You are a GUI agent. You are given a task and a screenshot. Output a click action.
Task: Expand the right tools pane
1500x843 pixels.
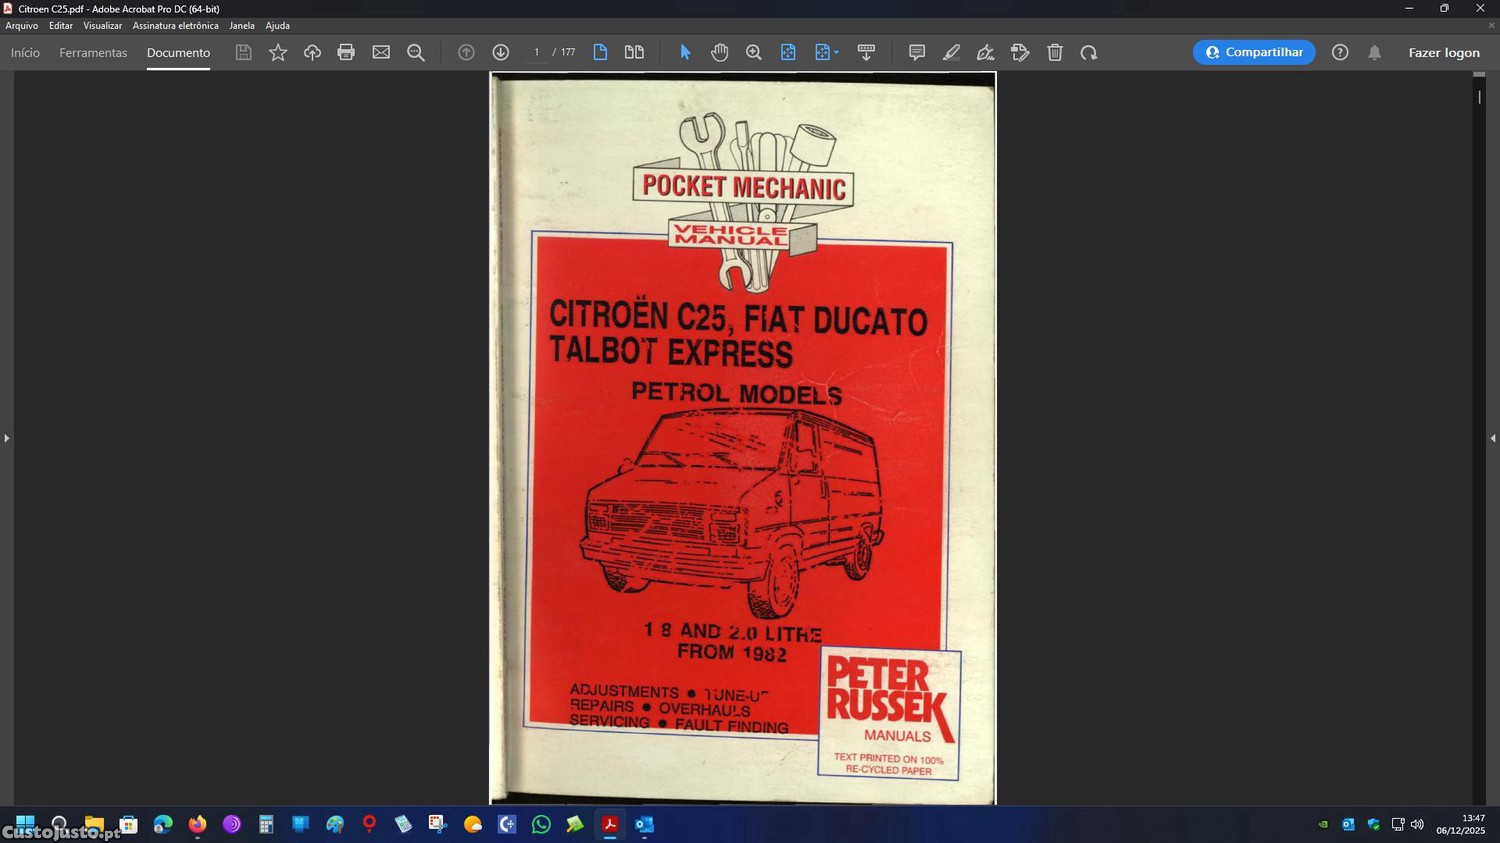1493,438
